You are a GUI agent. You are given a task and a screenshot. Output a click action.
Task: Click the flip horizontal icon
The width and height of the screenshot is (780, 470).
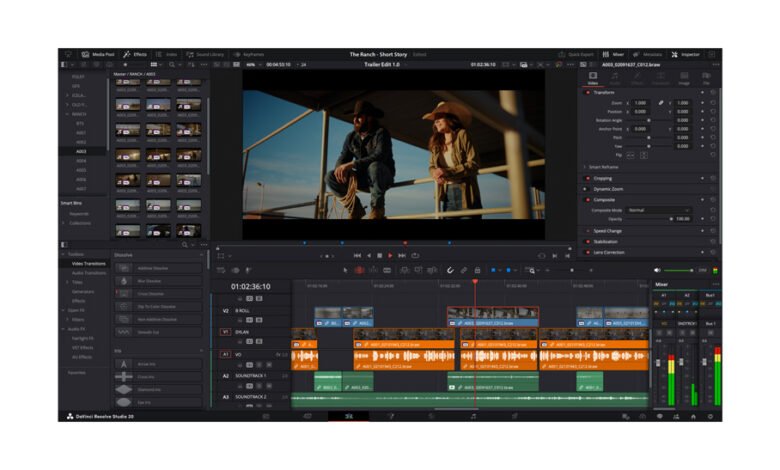pos(630,155)
